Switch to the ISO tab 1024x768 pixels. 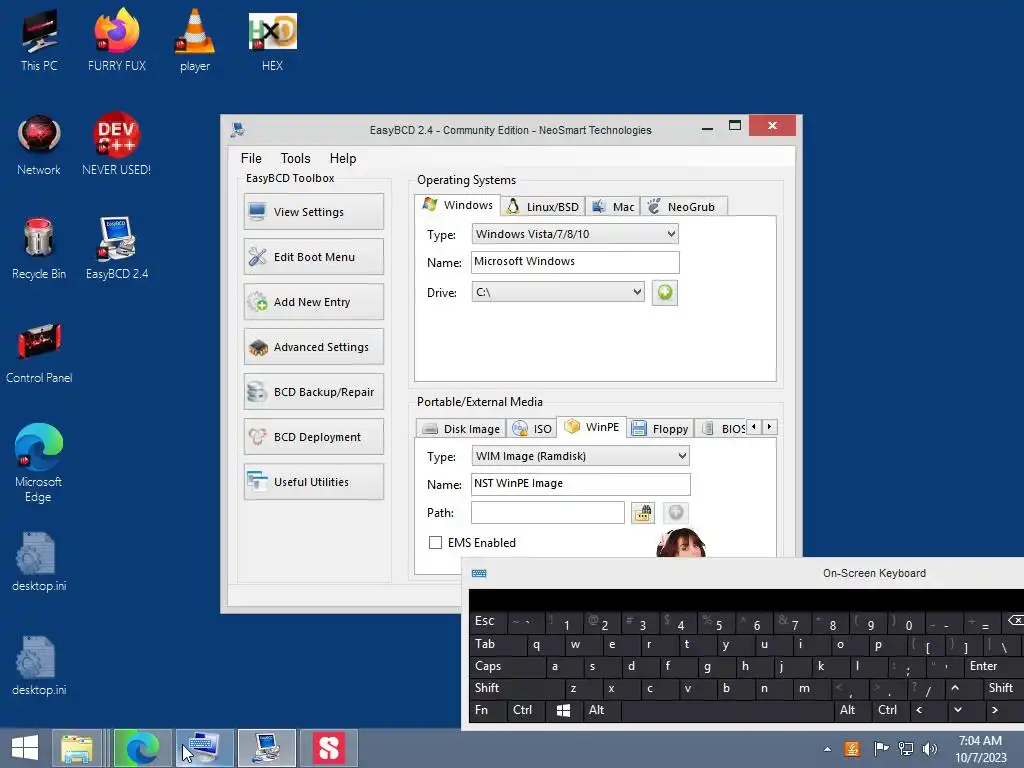[x=532, y=428]
